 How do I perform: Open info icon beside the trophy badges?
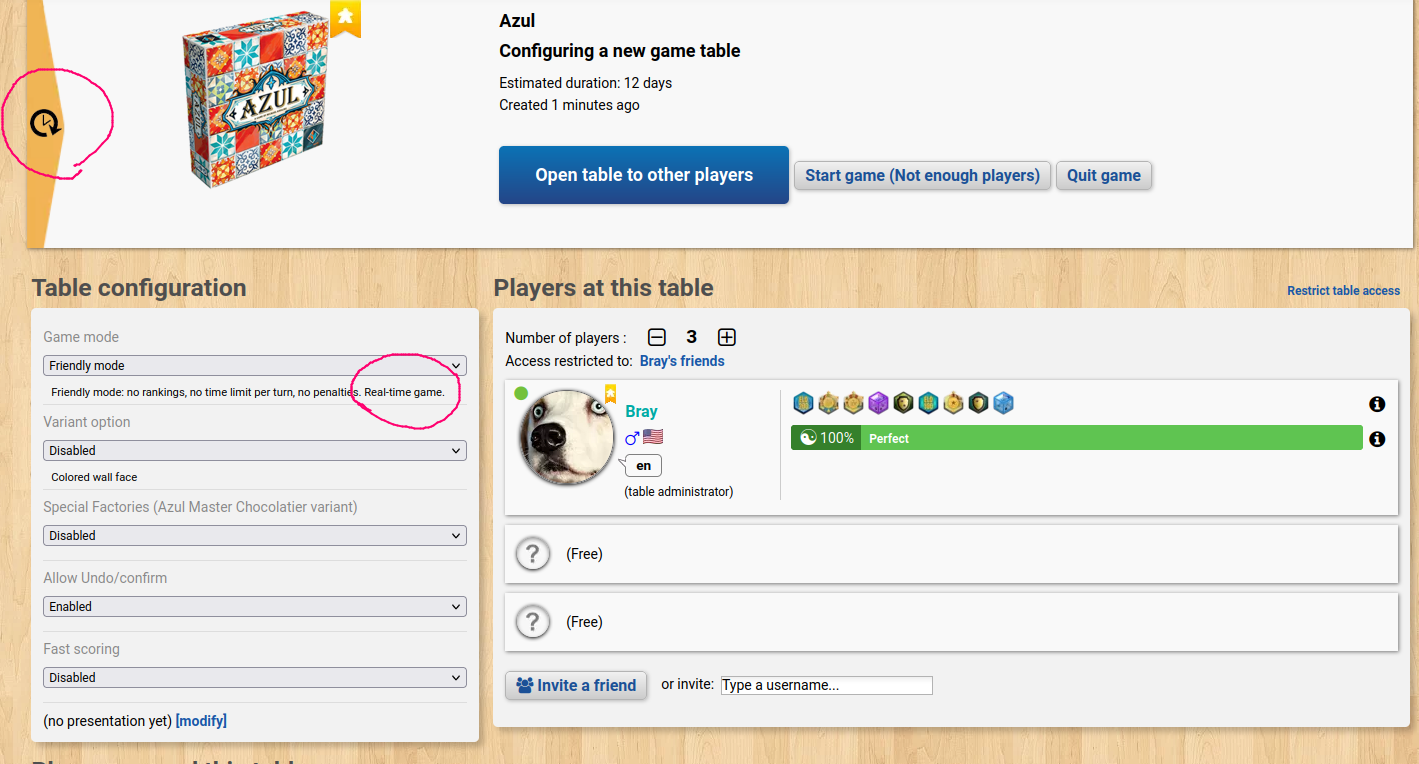pos(1377,404)
